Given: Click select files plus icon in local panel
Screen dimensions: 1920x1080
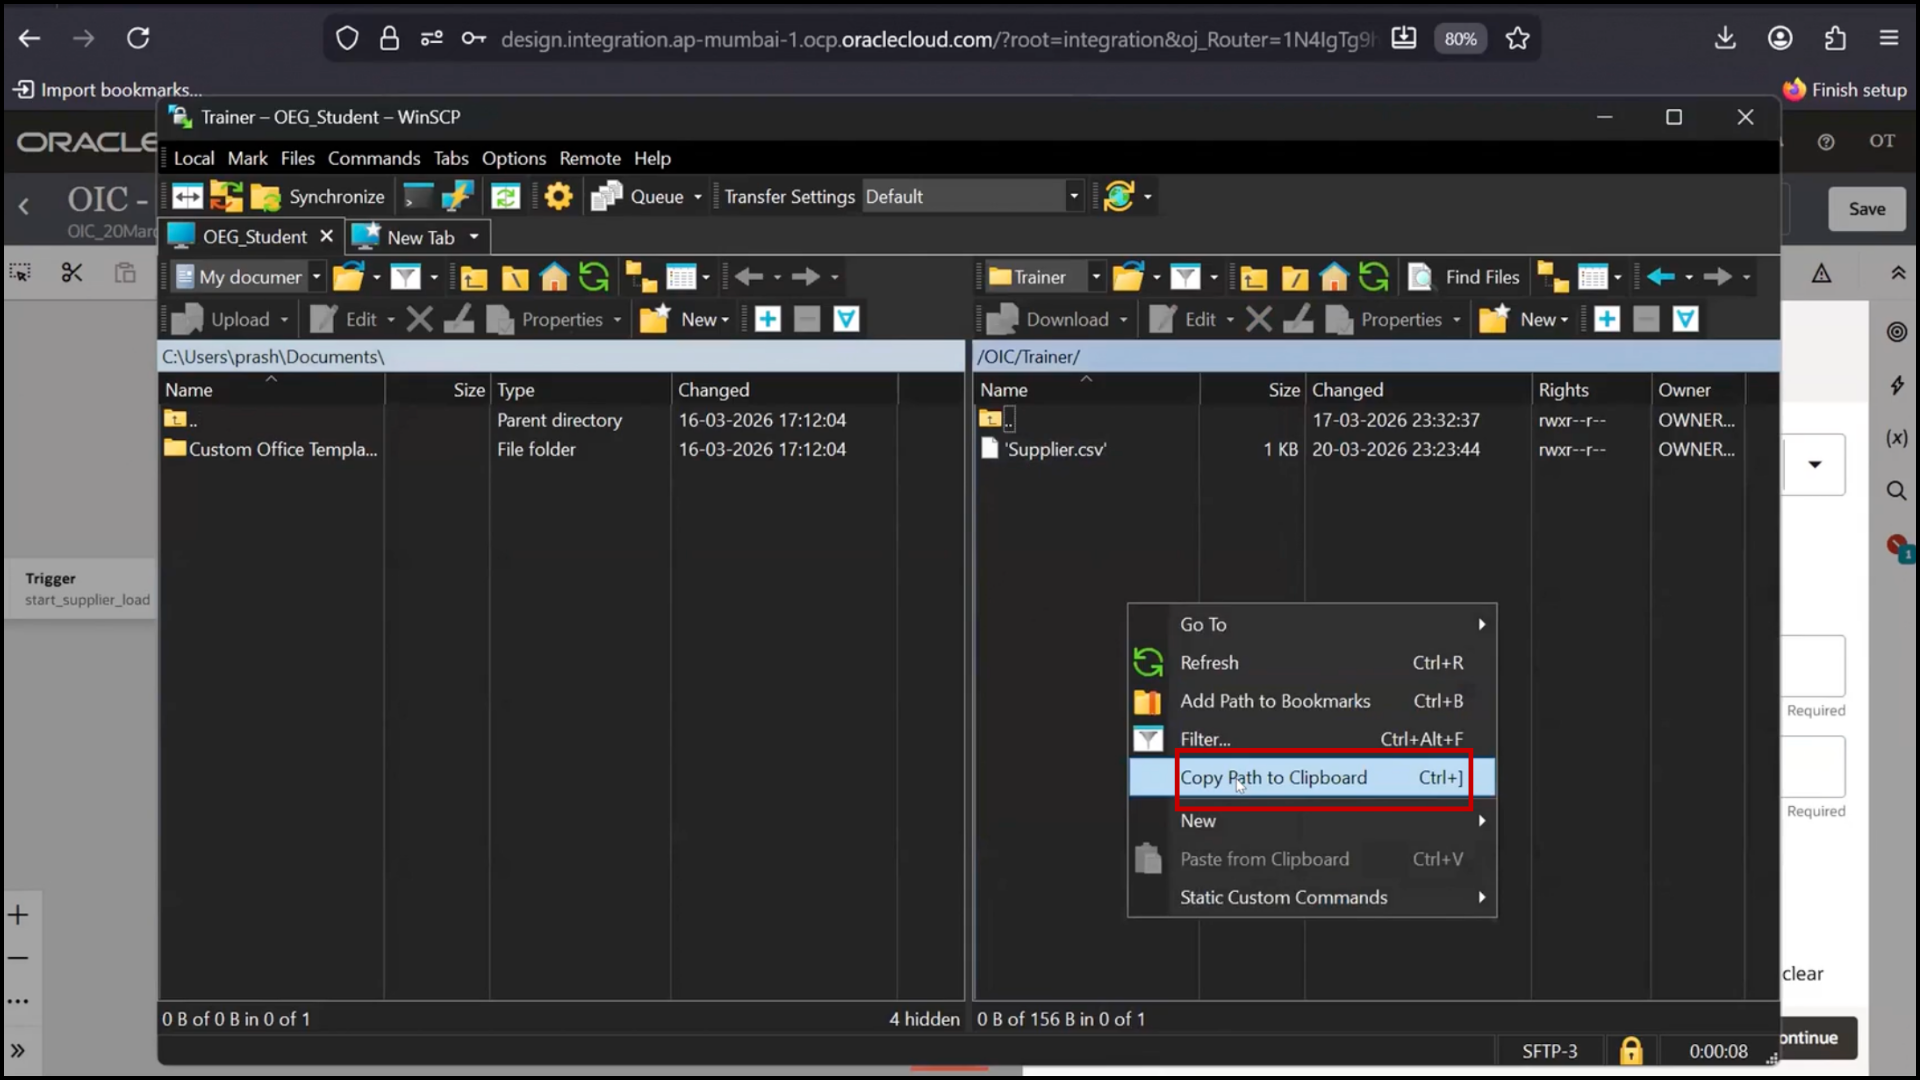Looking at the screenshot, I should tap(768, 319).
